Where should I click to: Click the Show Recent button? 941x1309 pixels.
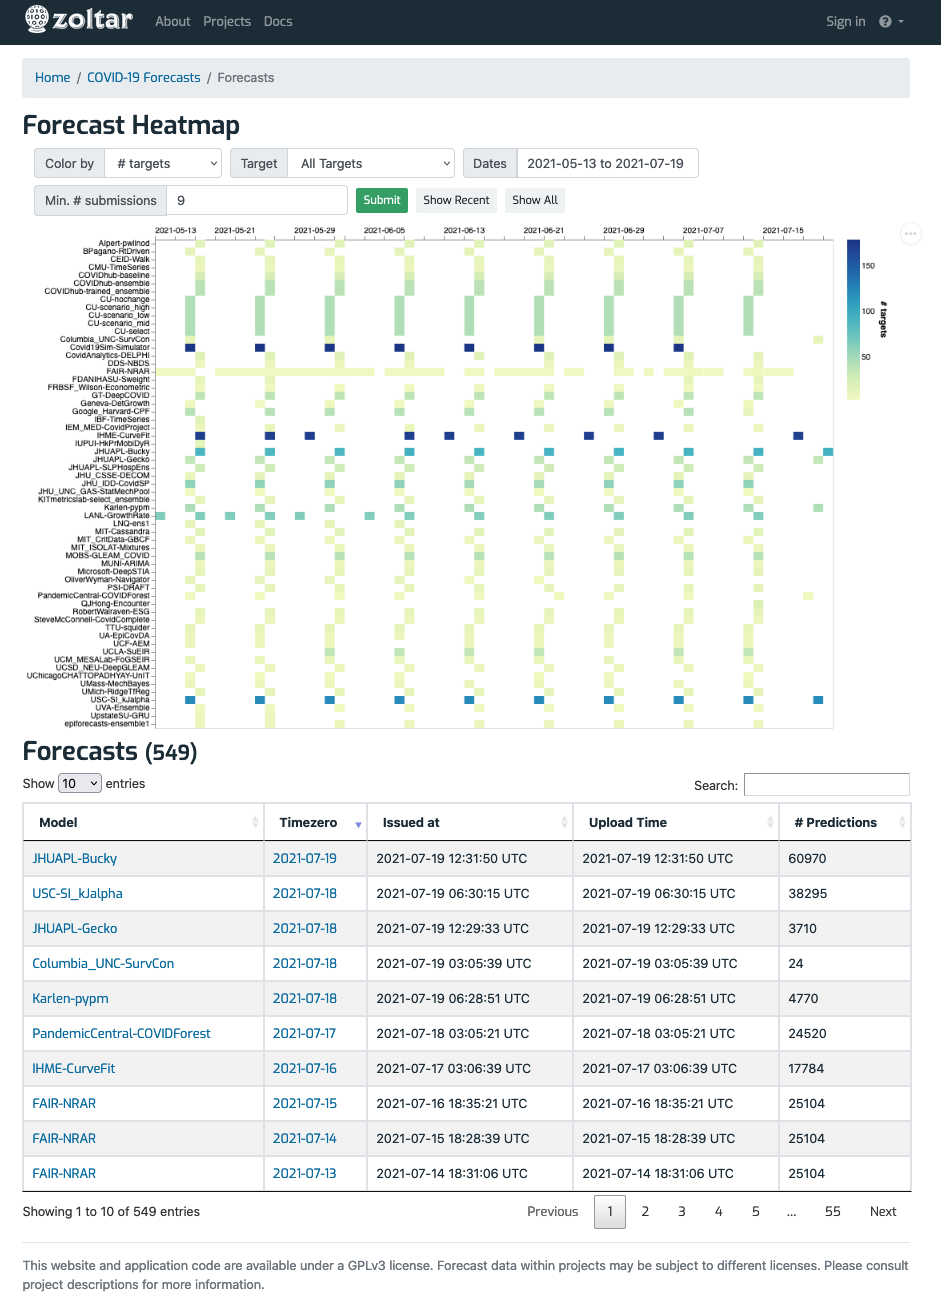[x=456, y=200]
